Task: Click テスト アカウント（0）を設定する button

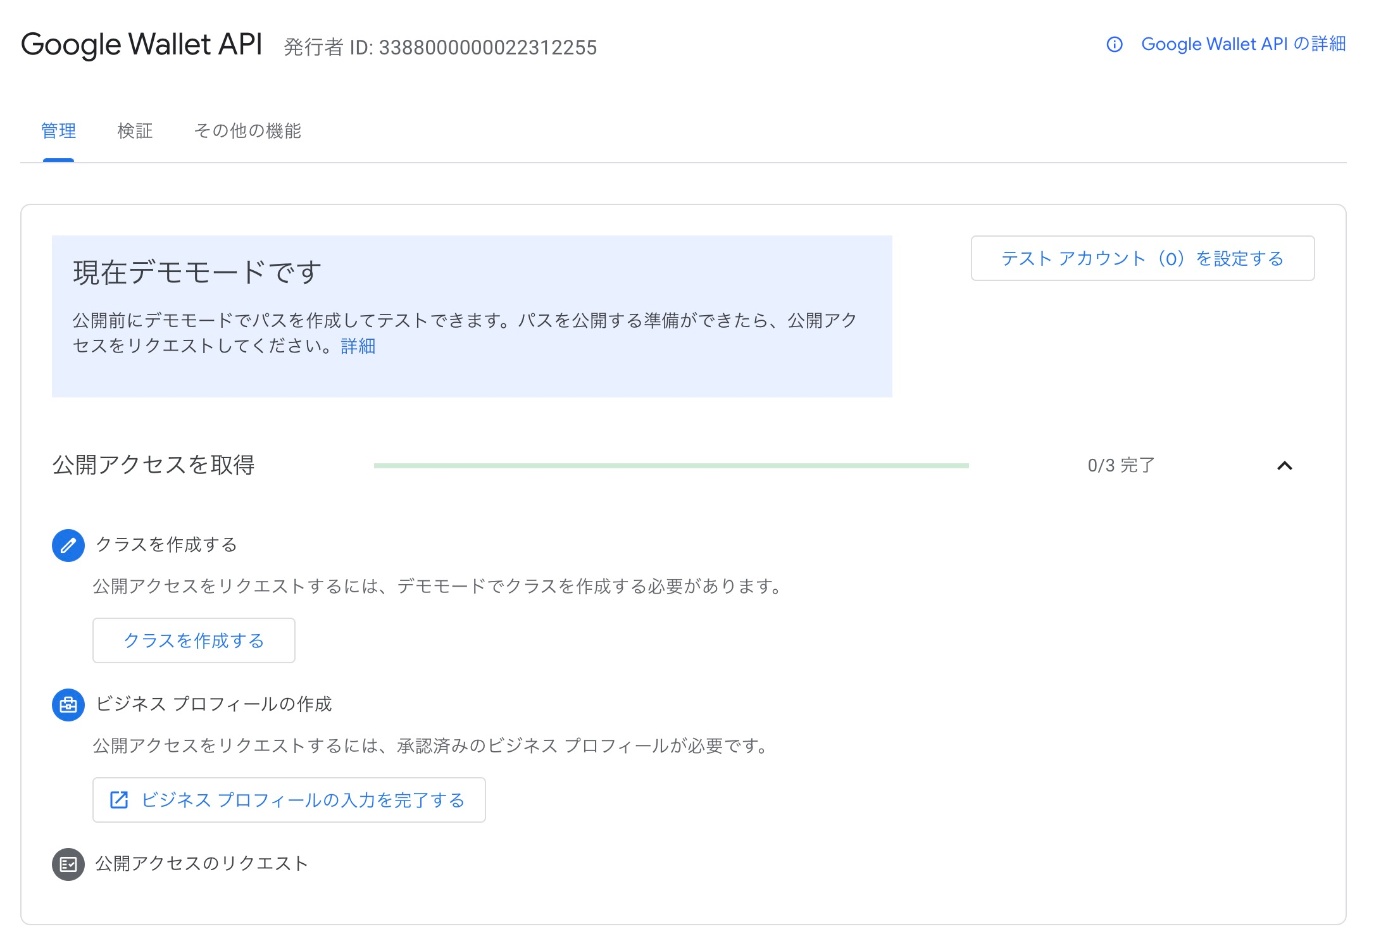Action: pyautogui.click(x=1142, y=258)
